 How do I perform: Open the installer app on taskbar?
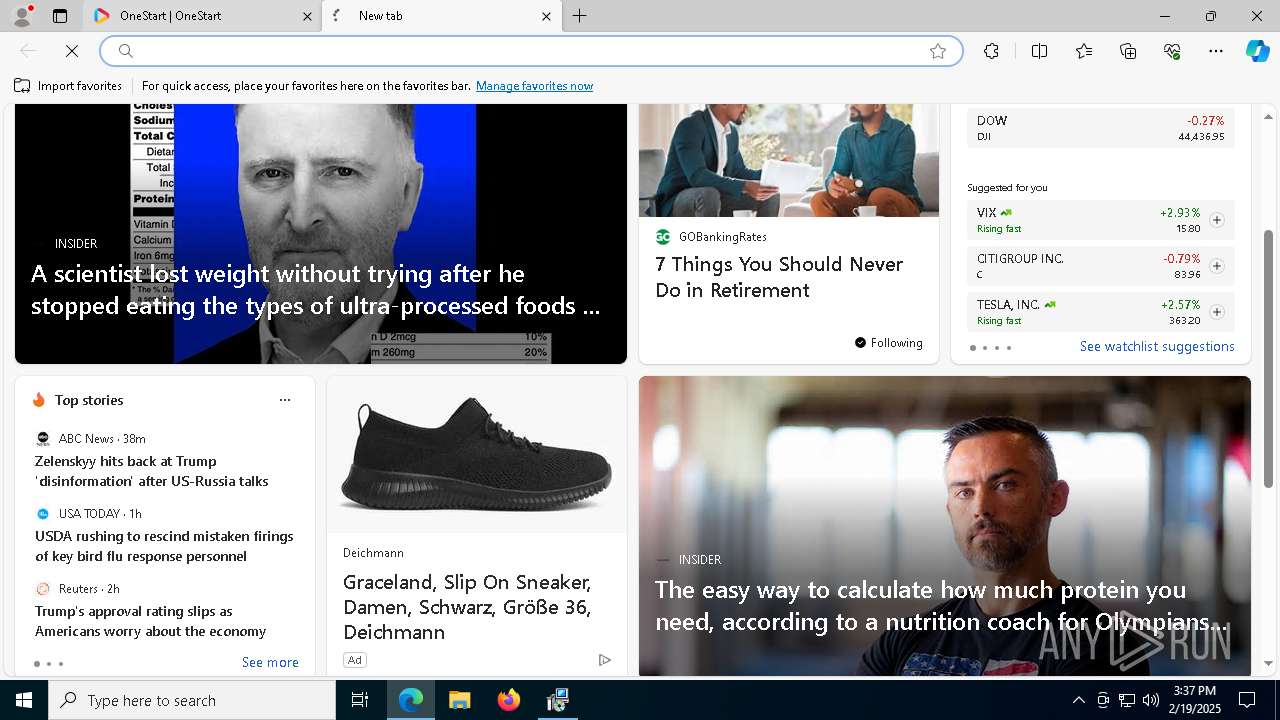[557, 700]
